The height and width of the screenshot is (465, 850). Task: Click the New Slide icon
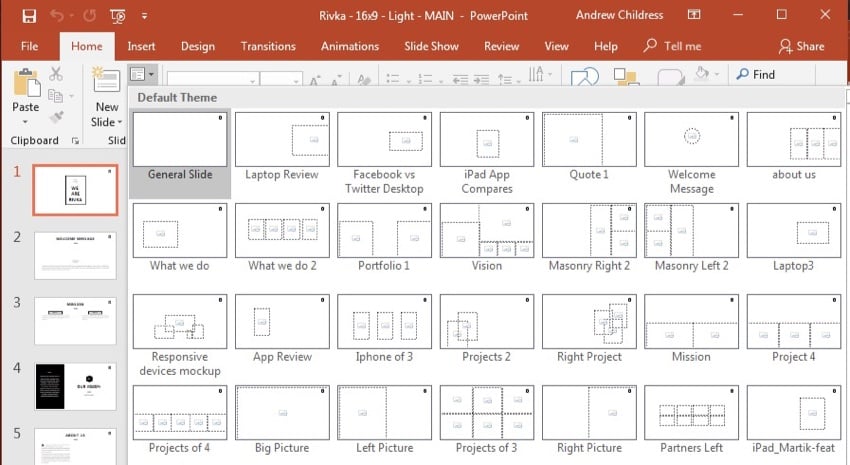pyautogui.click(x=106, y=80)
